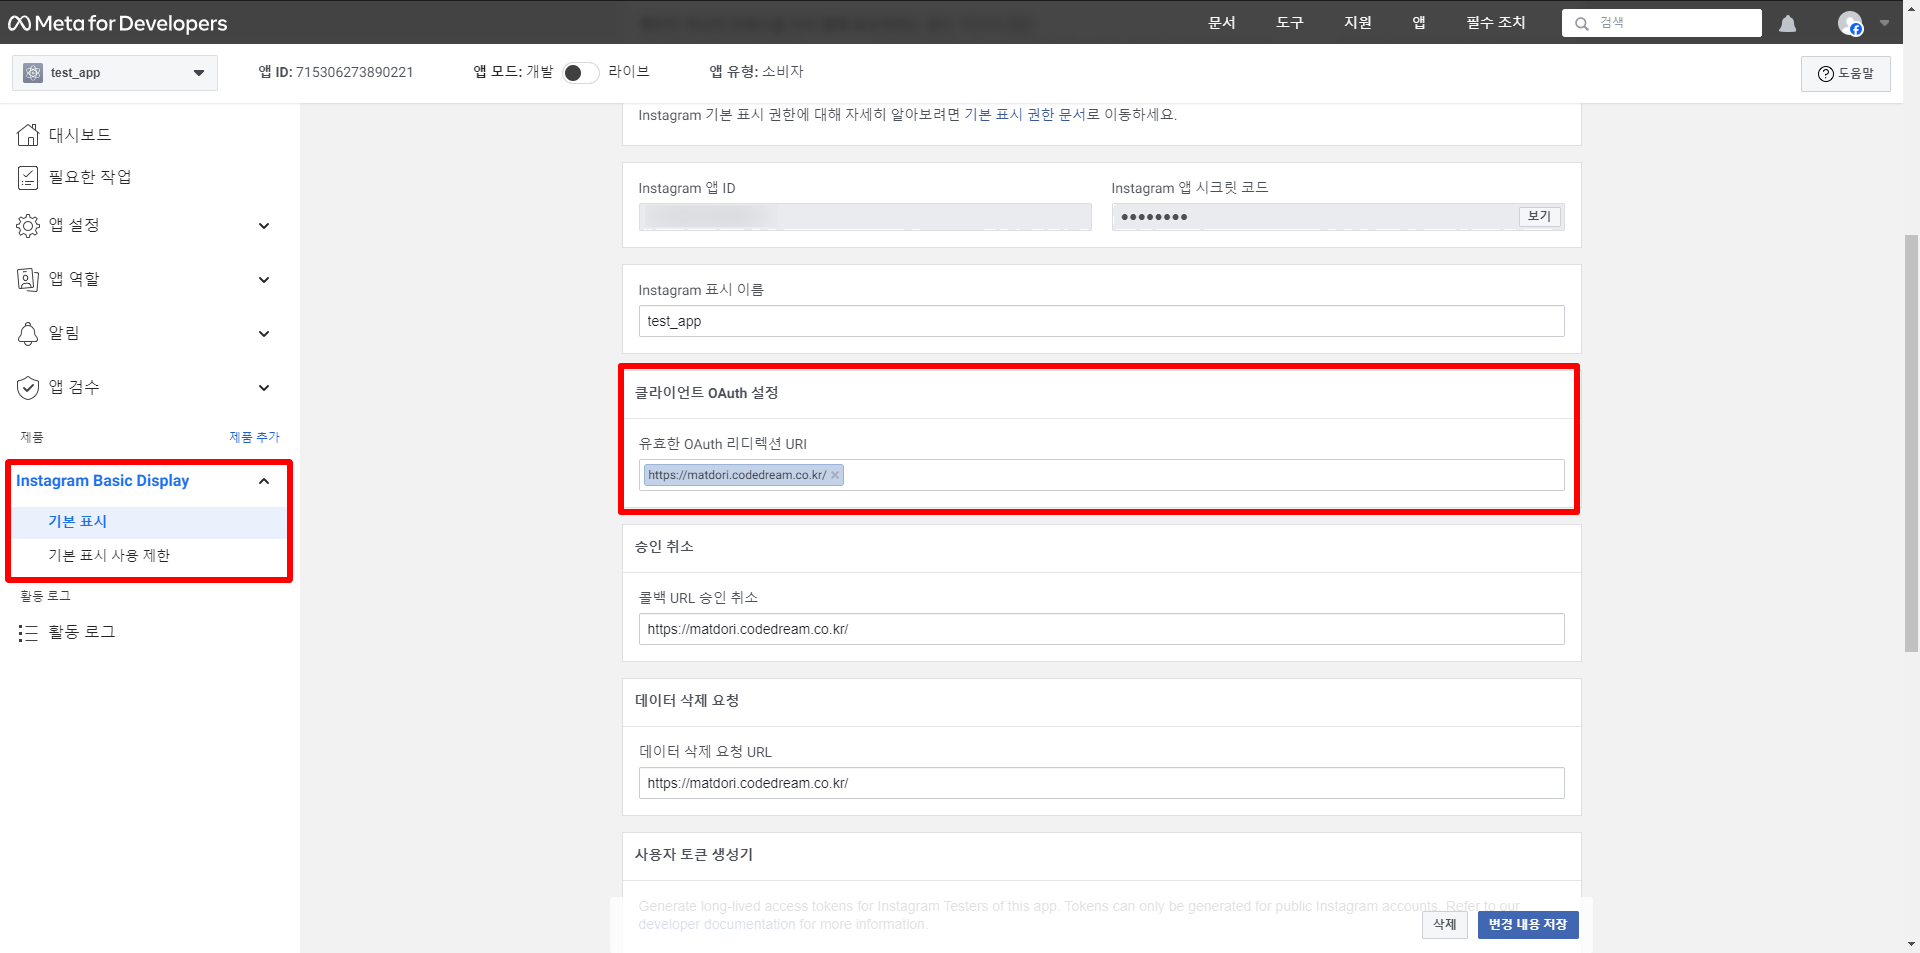The height and width of the screenshot is (953, 1920).
Task: Open the 앱 top menu
Action: click(x=1419, y=23)
